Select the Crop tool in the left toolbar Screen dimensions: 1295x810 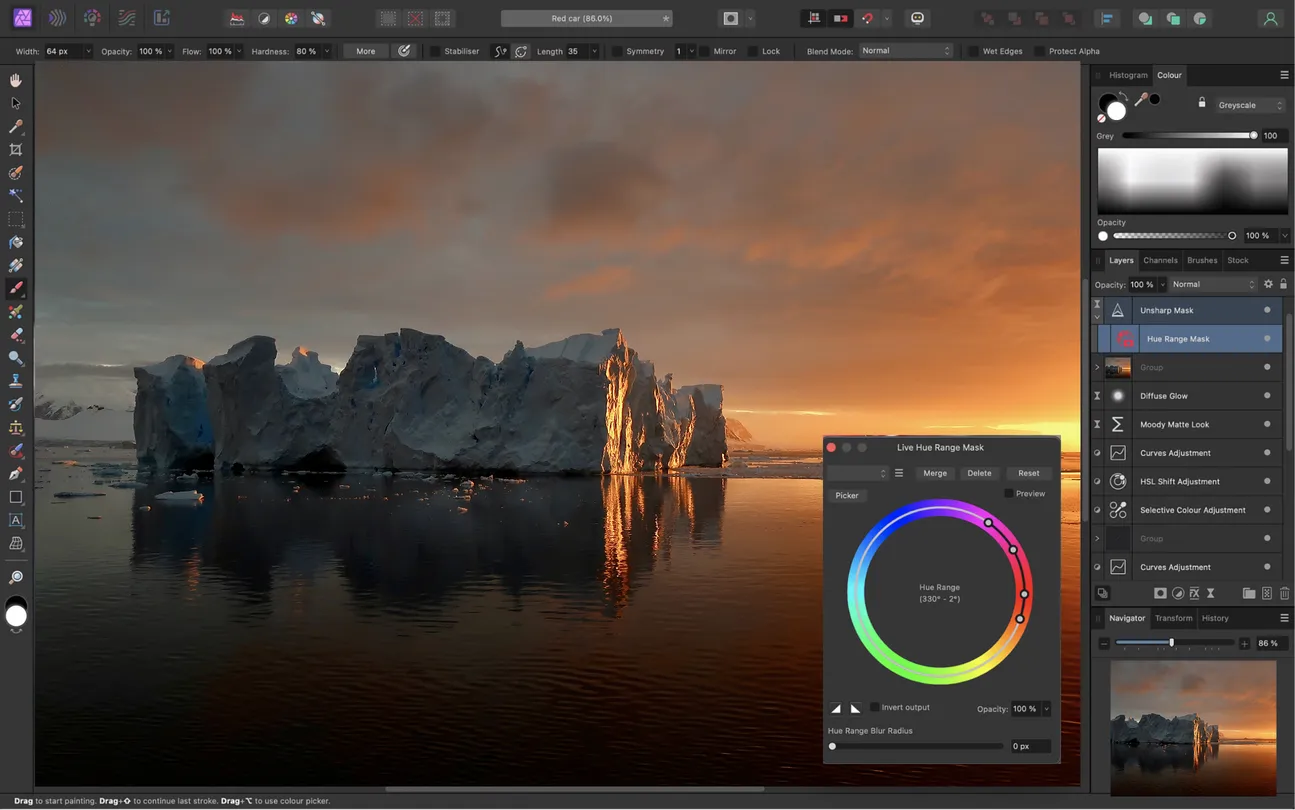click(x=15, y=150)
